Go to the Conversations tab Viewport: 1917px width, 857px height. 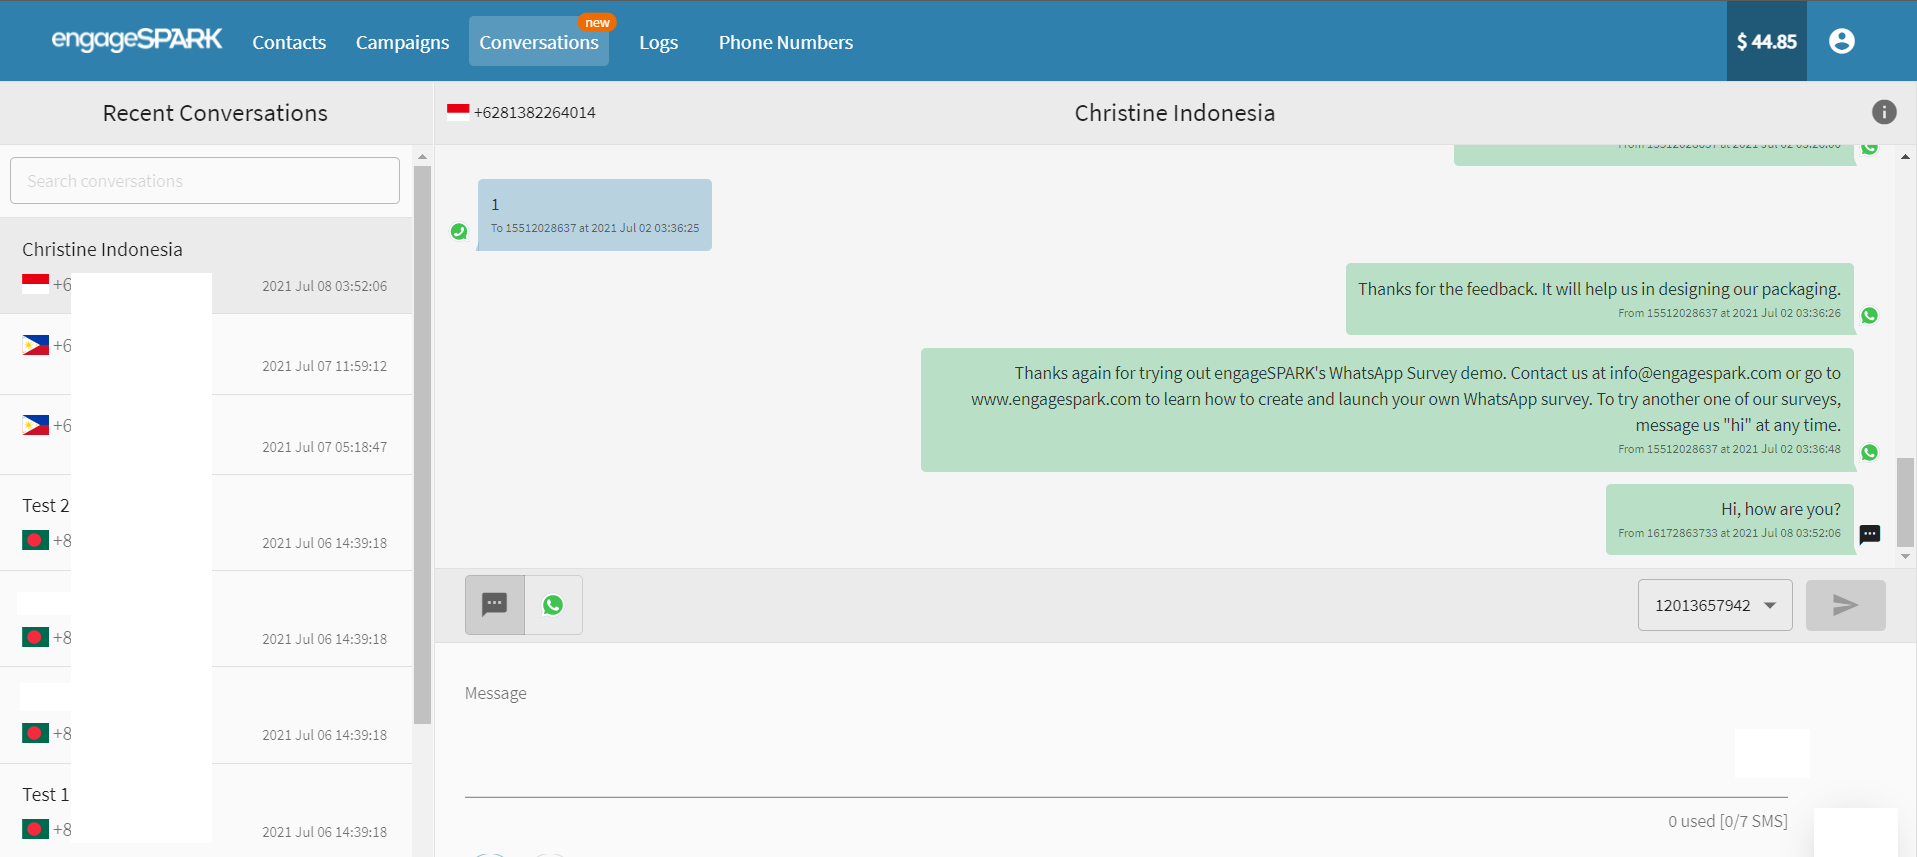pyautogui.click(x=538, y=42)
